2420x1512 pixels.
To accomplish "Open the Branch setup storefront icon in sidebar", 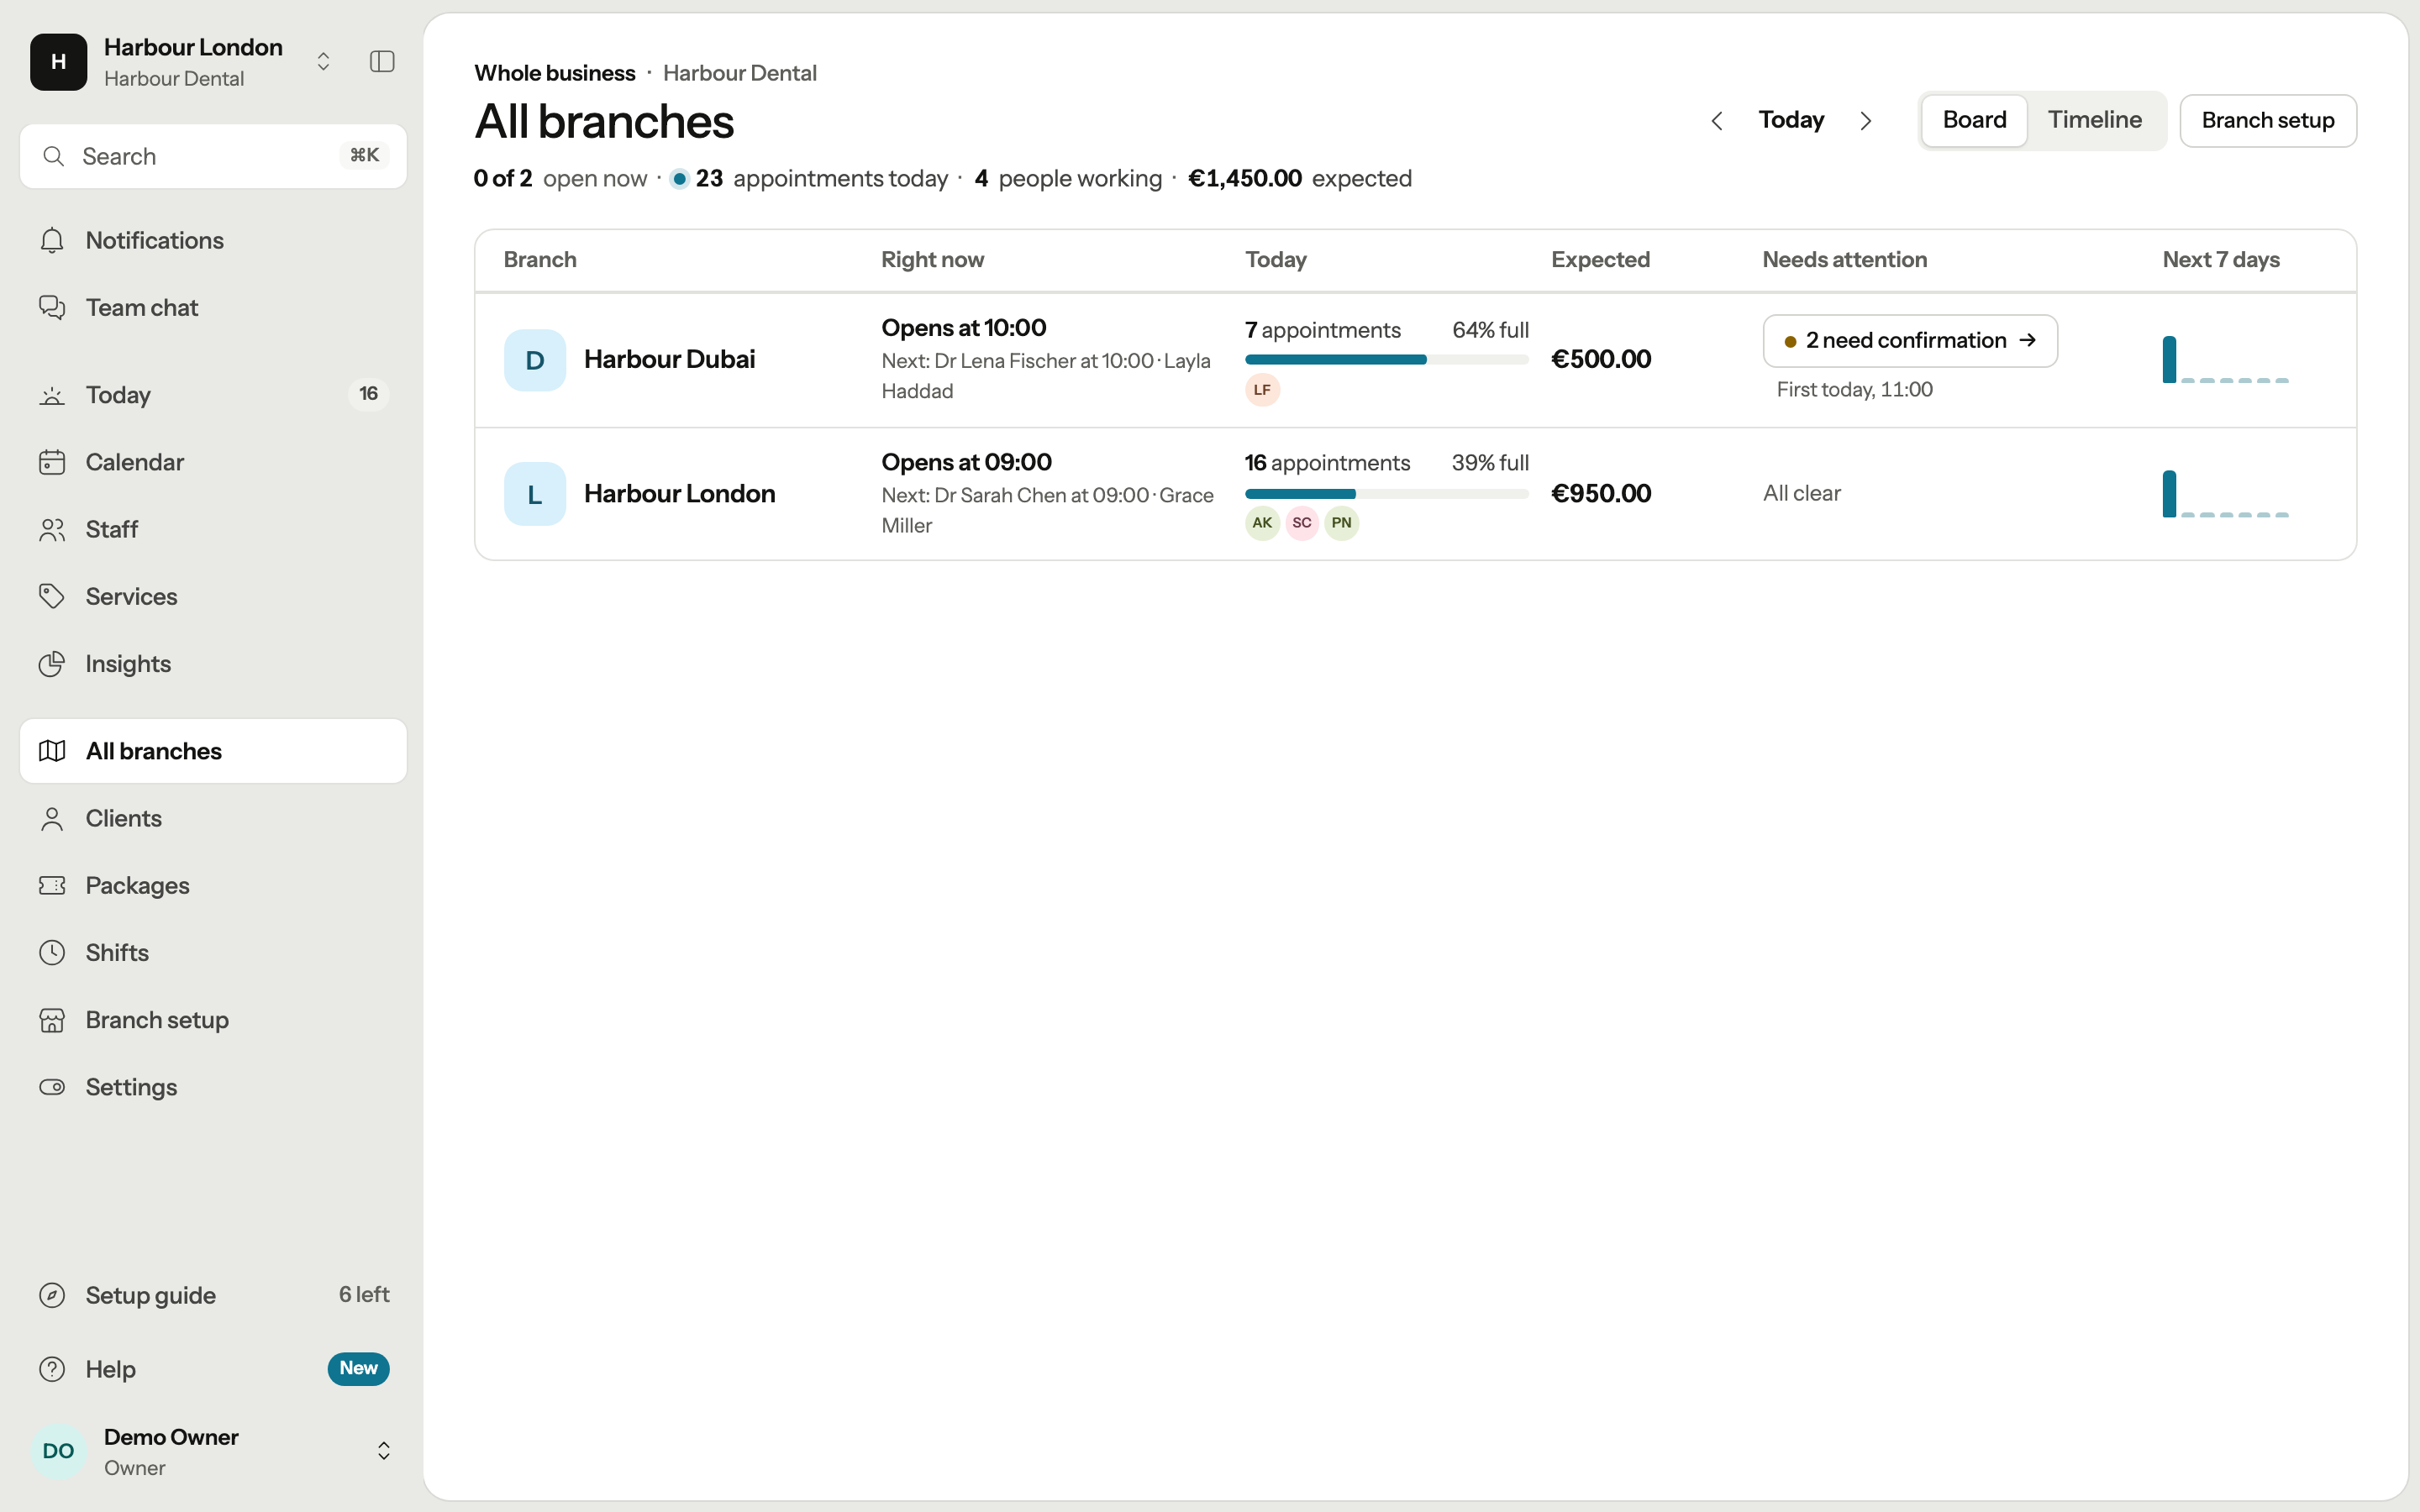I will pyautogui.click(x=52, y=1020).
